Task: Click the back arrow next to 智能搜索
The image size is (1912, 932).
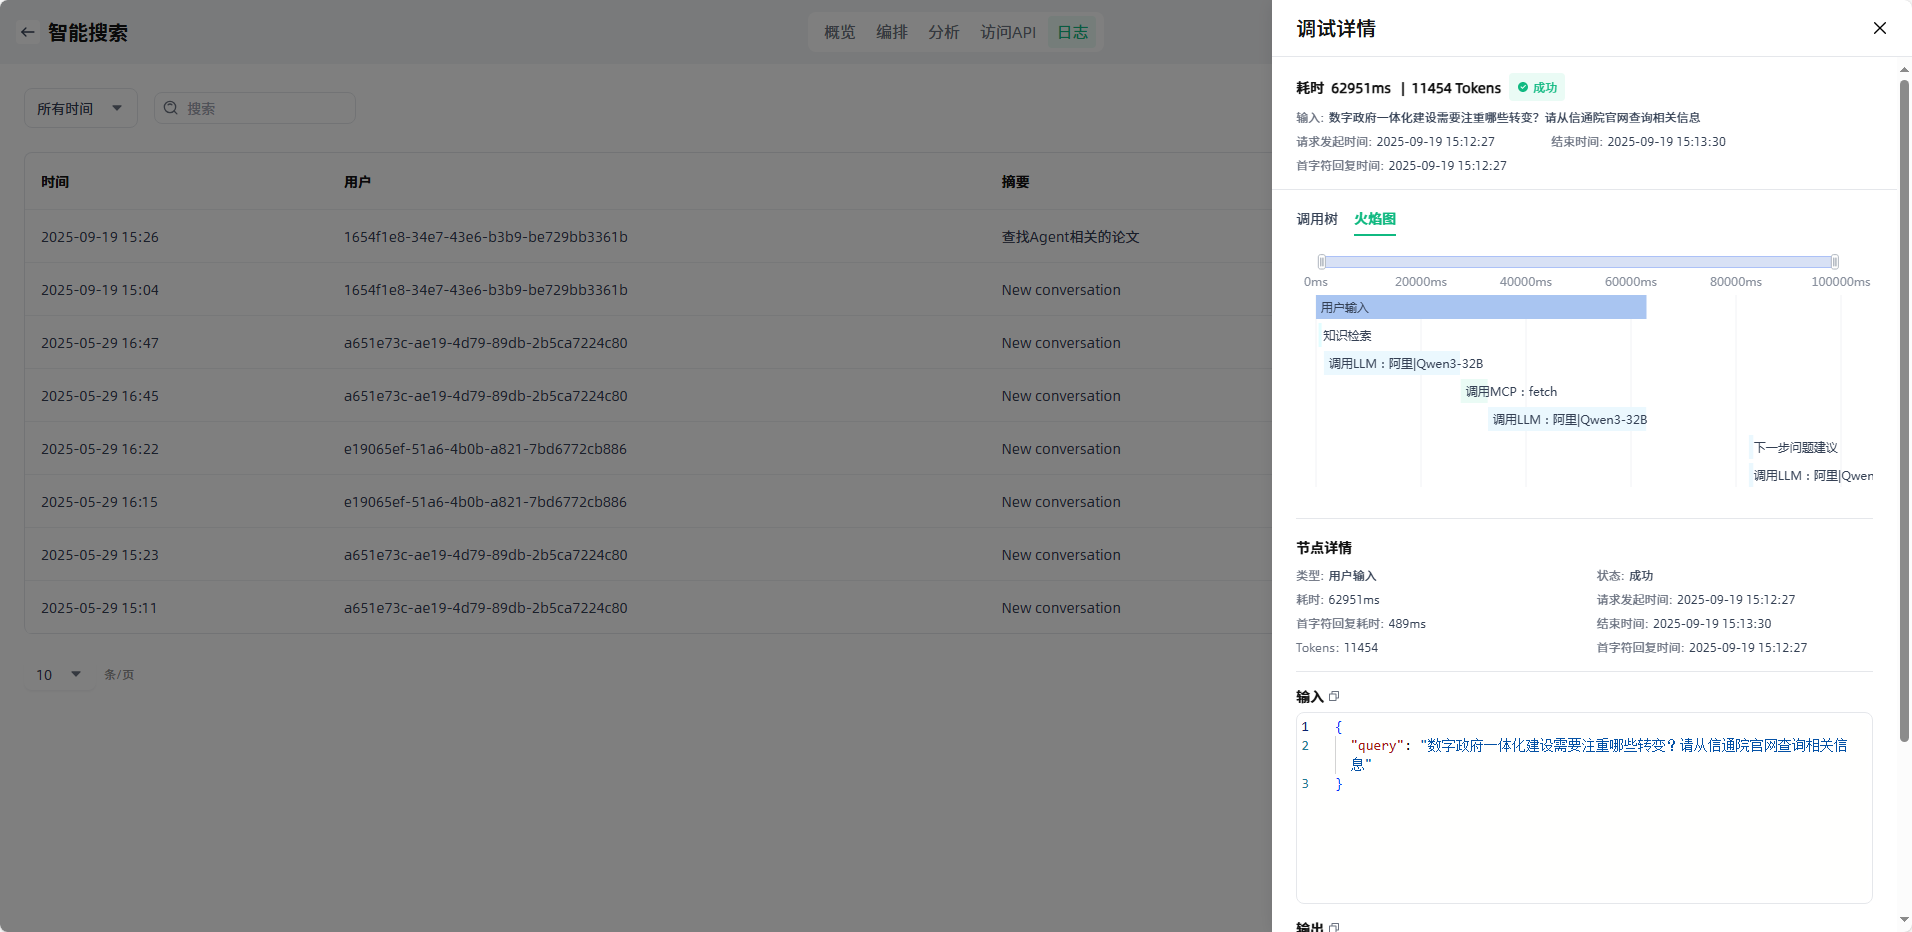Action: (28, 32)
